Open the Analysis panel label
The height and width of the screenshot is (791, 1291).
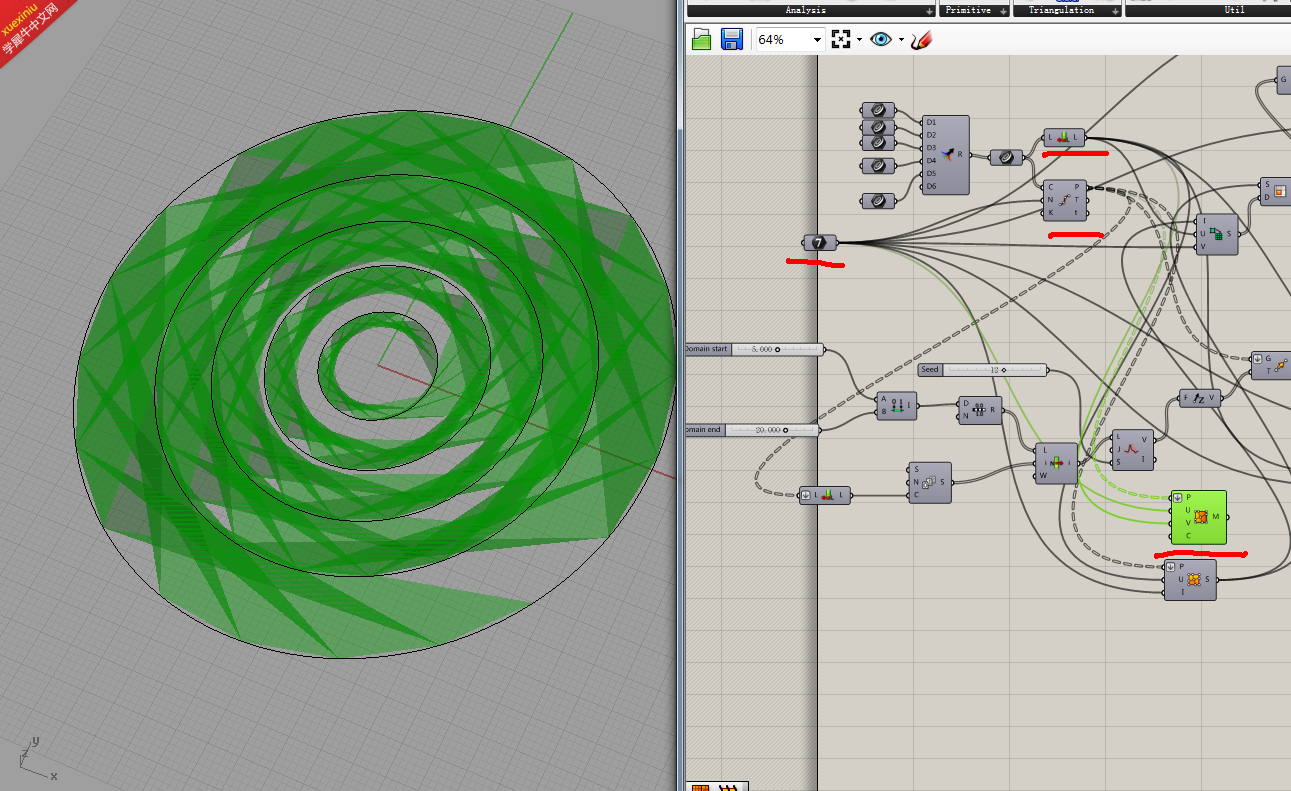[806, 10]
